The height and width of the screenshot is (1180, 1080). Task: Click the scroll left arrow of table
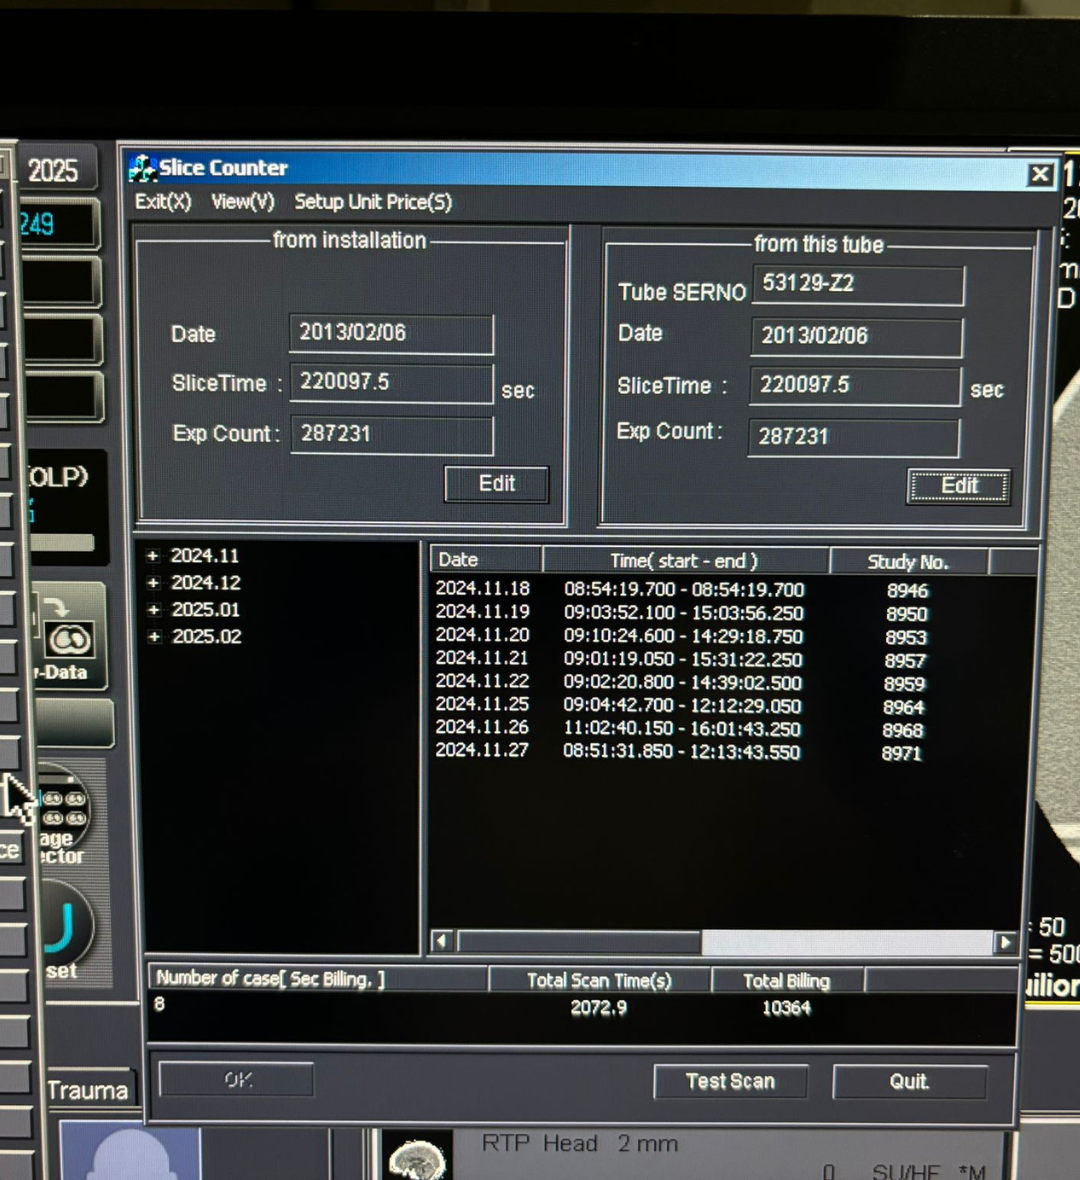pos(442,941)
